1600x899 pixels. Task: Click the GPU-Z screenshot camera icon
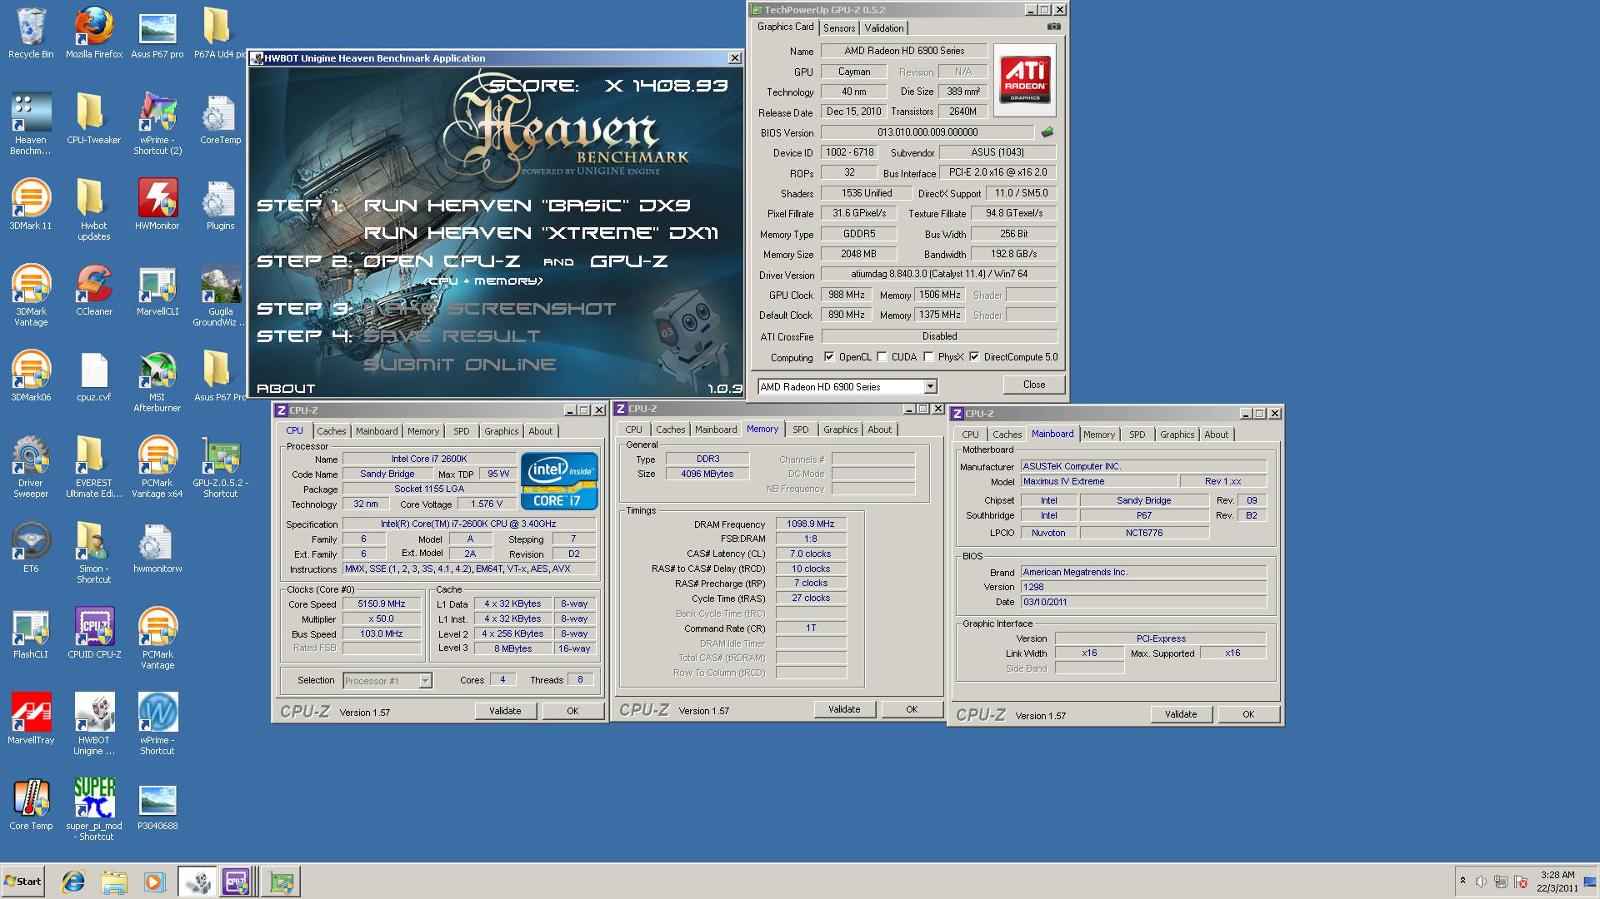coord(1053,27)
